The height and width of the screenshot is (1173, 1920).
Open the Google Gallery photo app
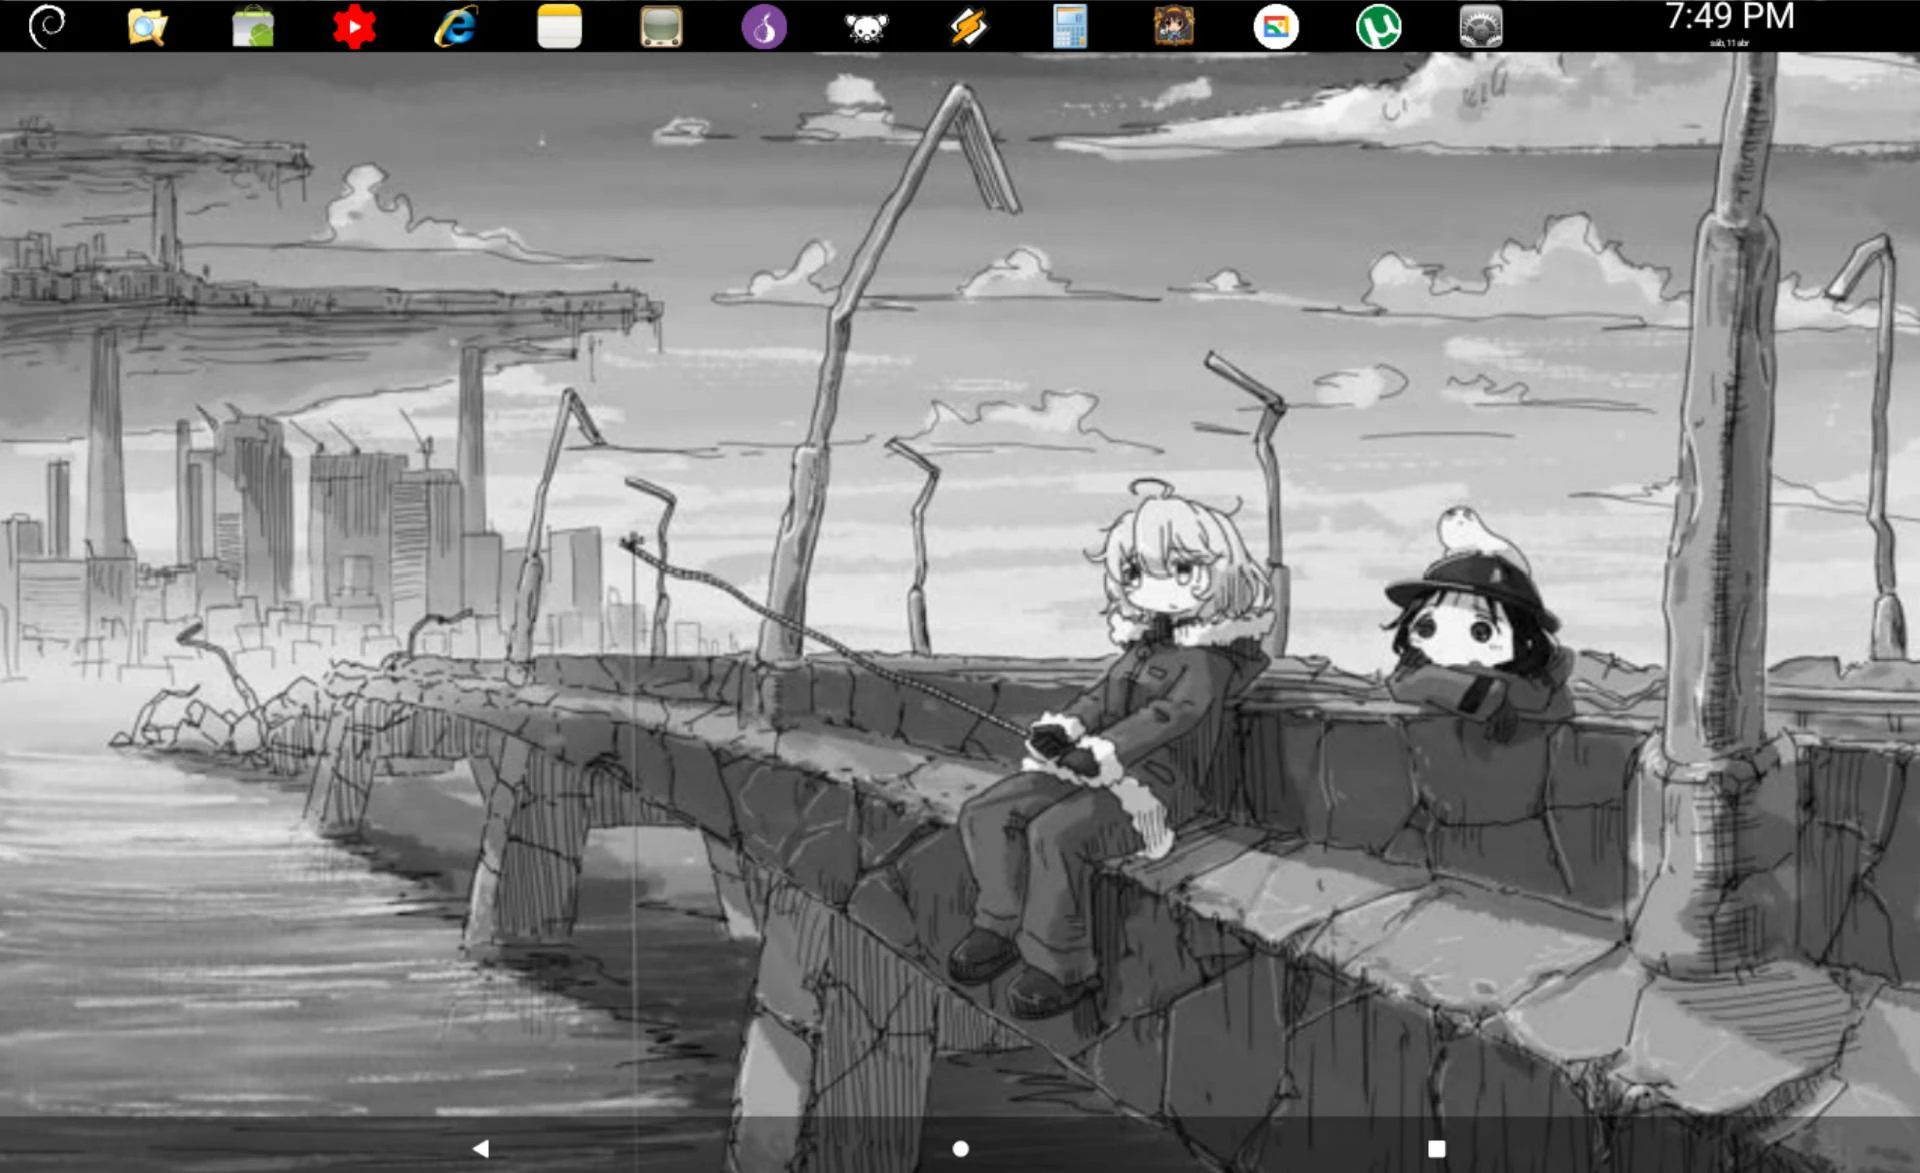pyautogui.click(x=1276, y=26)
